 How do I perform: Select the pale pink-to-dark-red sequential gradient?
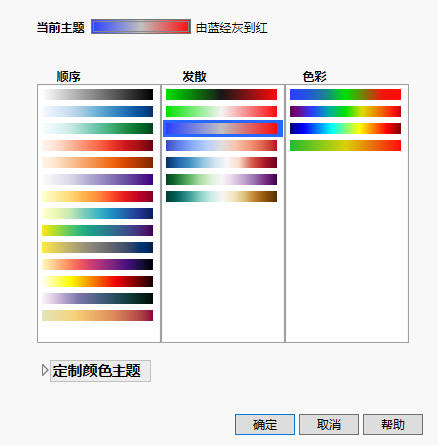point(98,145)
